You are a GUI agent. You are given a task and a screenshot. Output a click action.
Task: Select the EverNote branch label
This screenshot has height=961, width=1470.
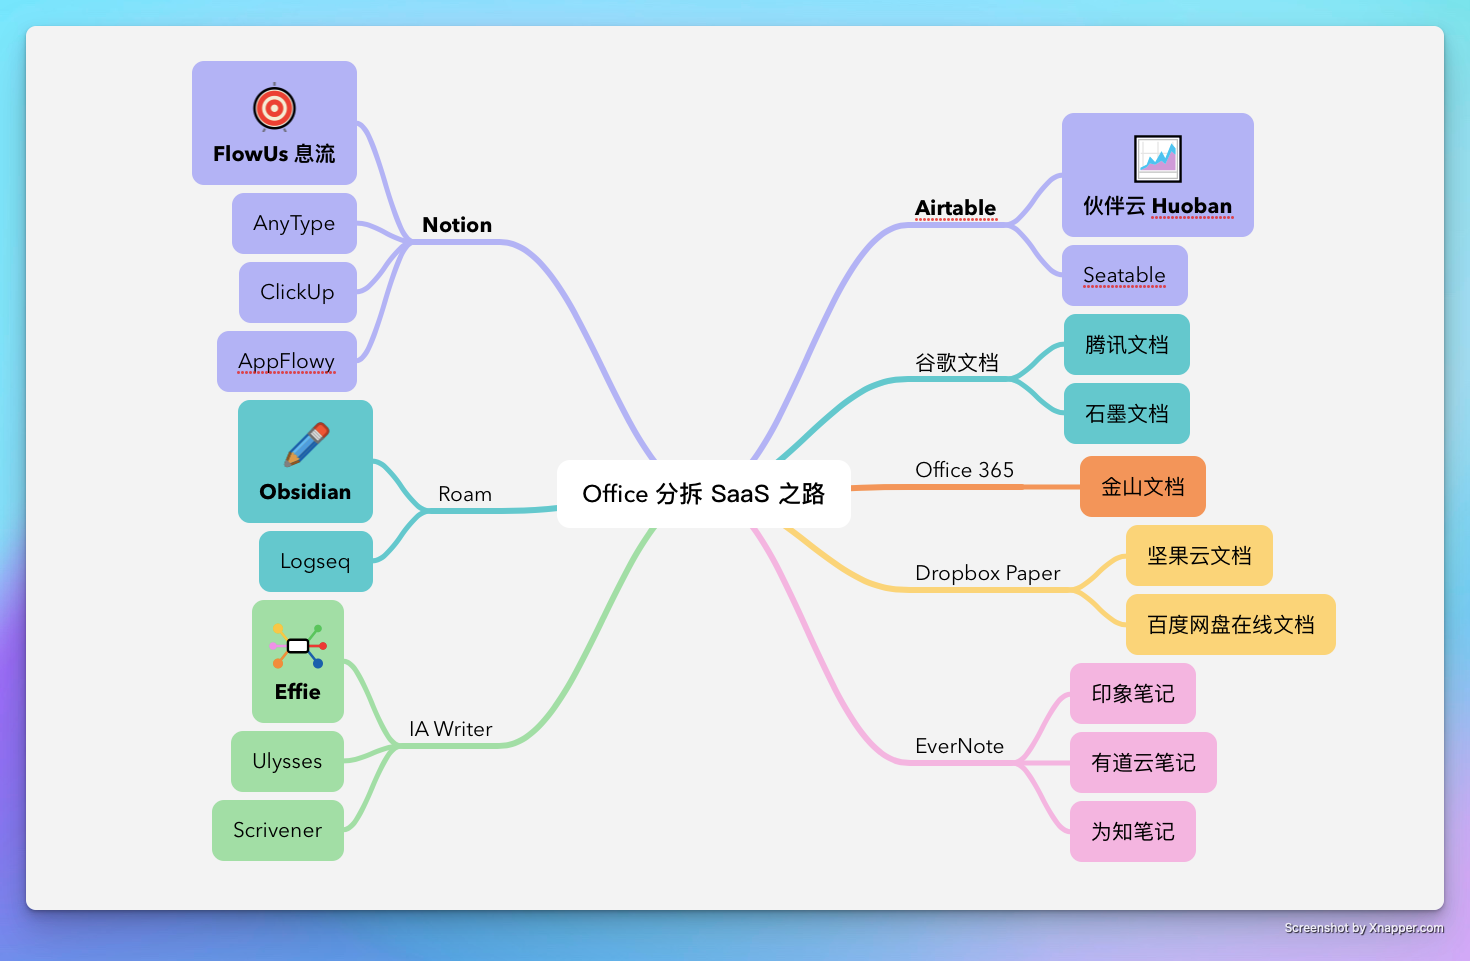click(960, 746)
